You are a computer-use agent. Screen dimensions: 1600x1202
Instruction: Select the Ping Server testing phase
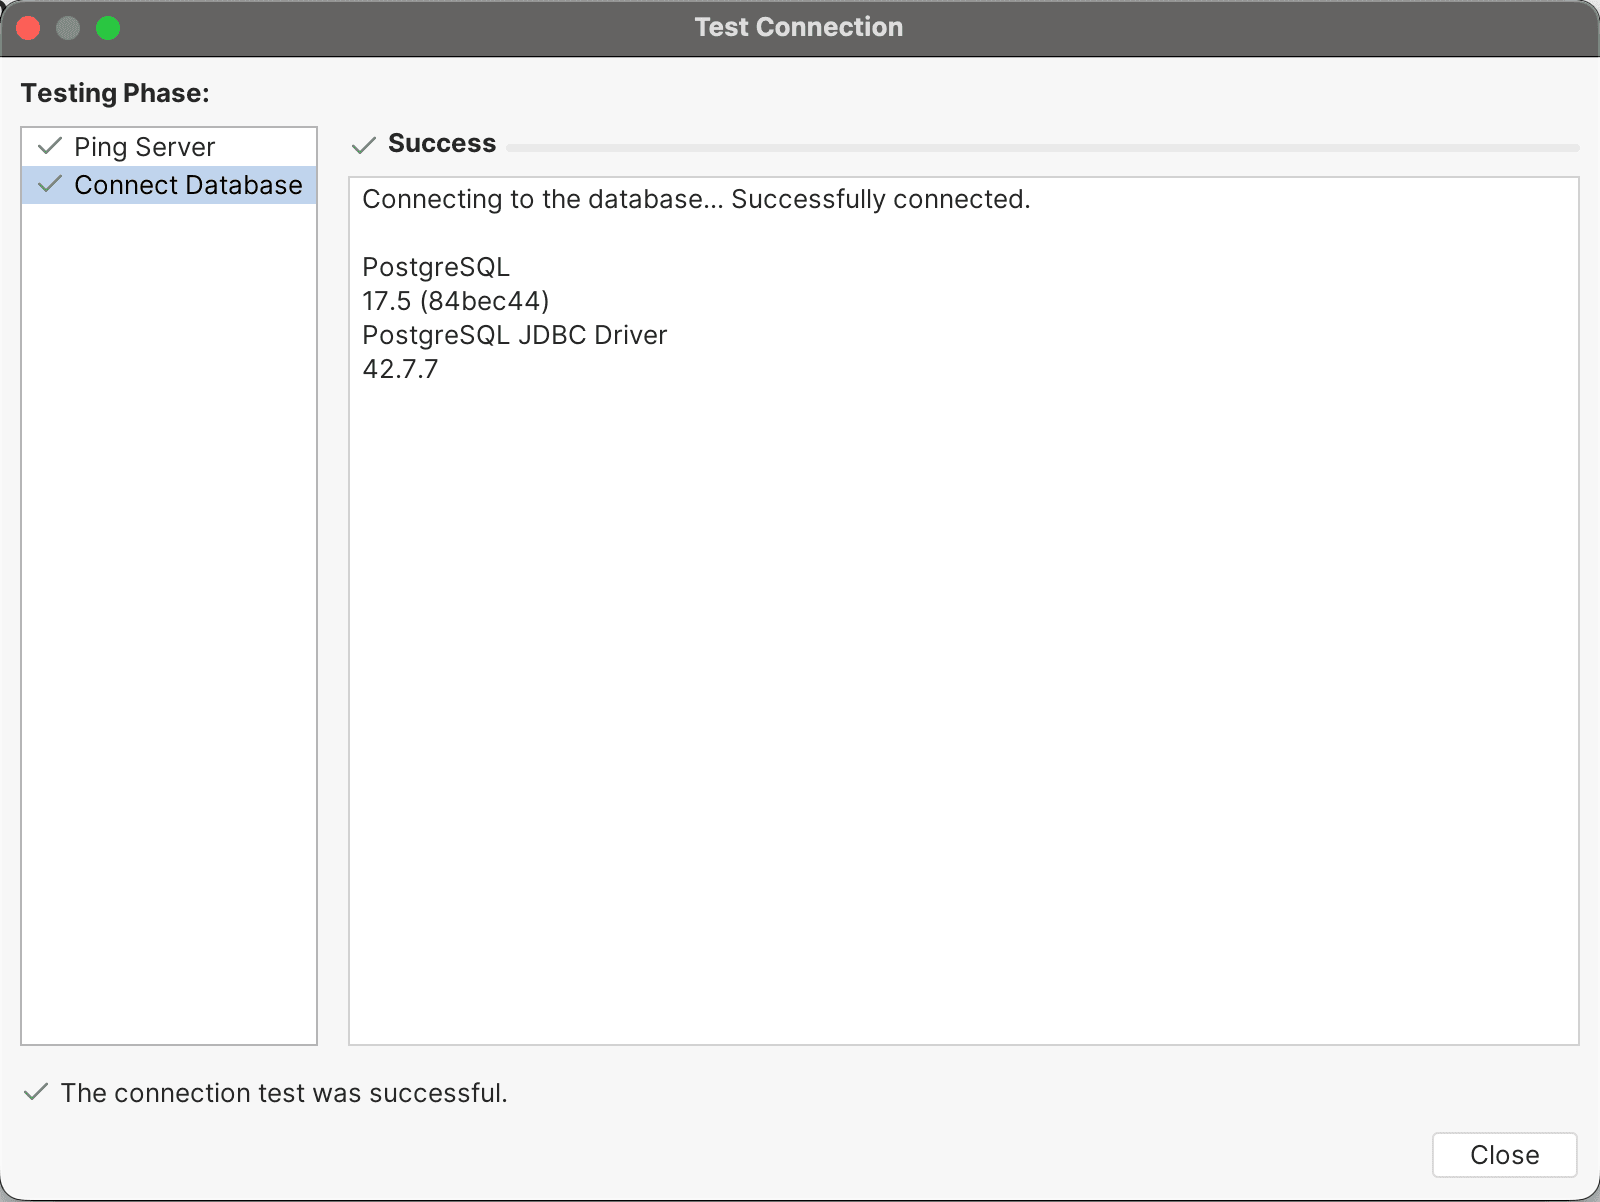point(145,146)
